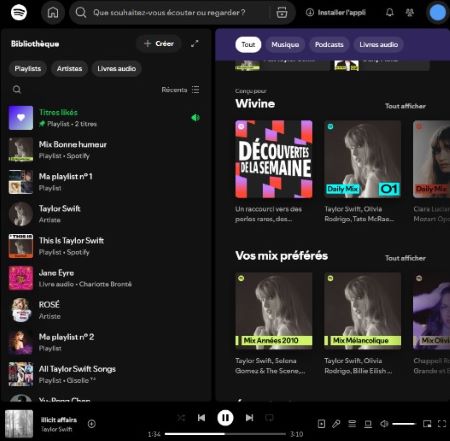450x441 pixels.
Task: Connect to a device icon
Action: tap(368, 424)
